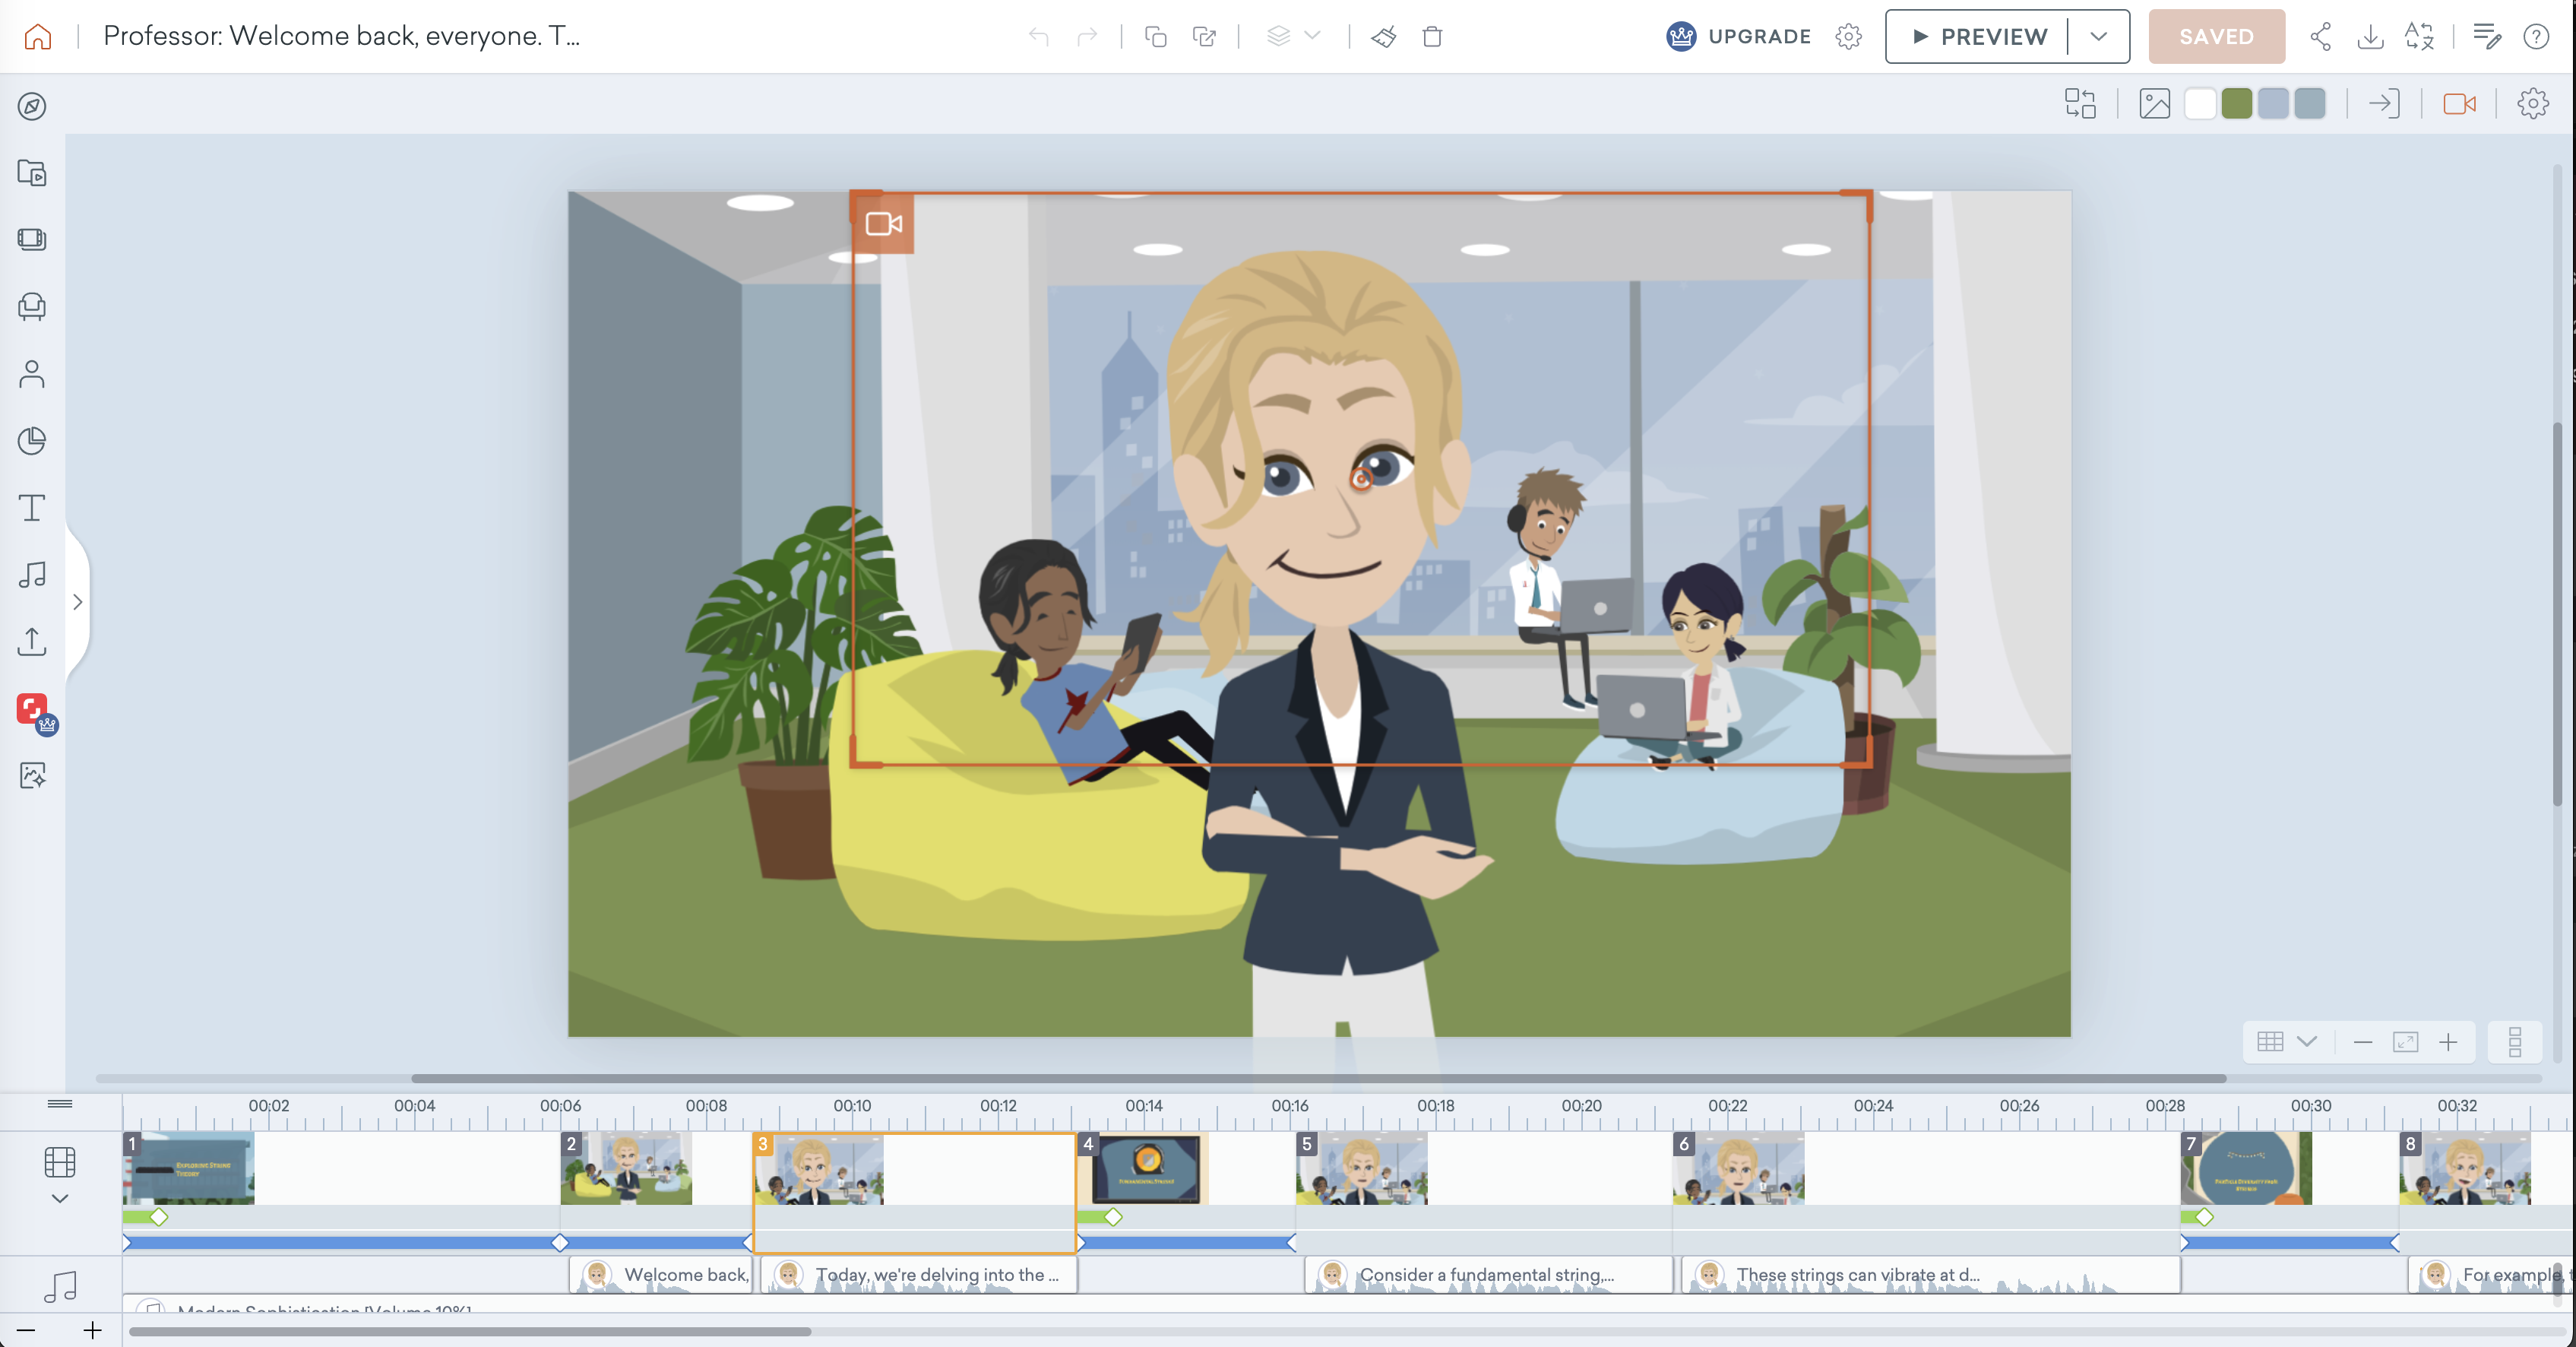Select the 'Consider a fundamental string' audio clip
2576x1347 pixels.
coord(1486,1275)
